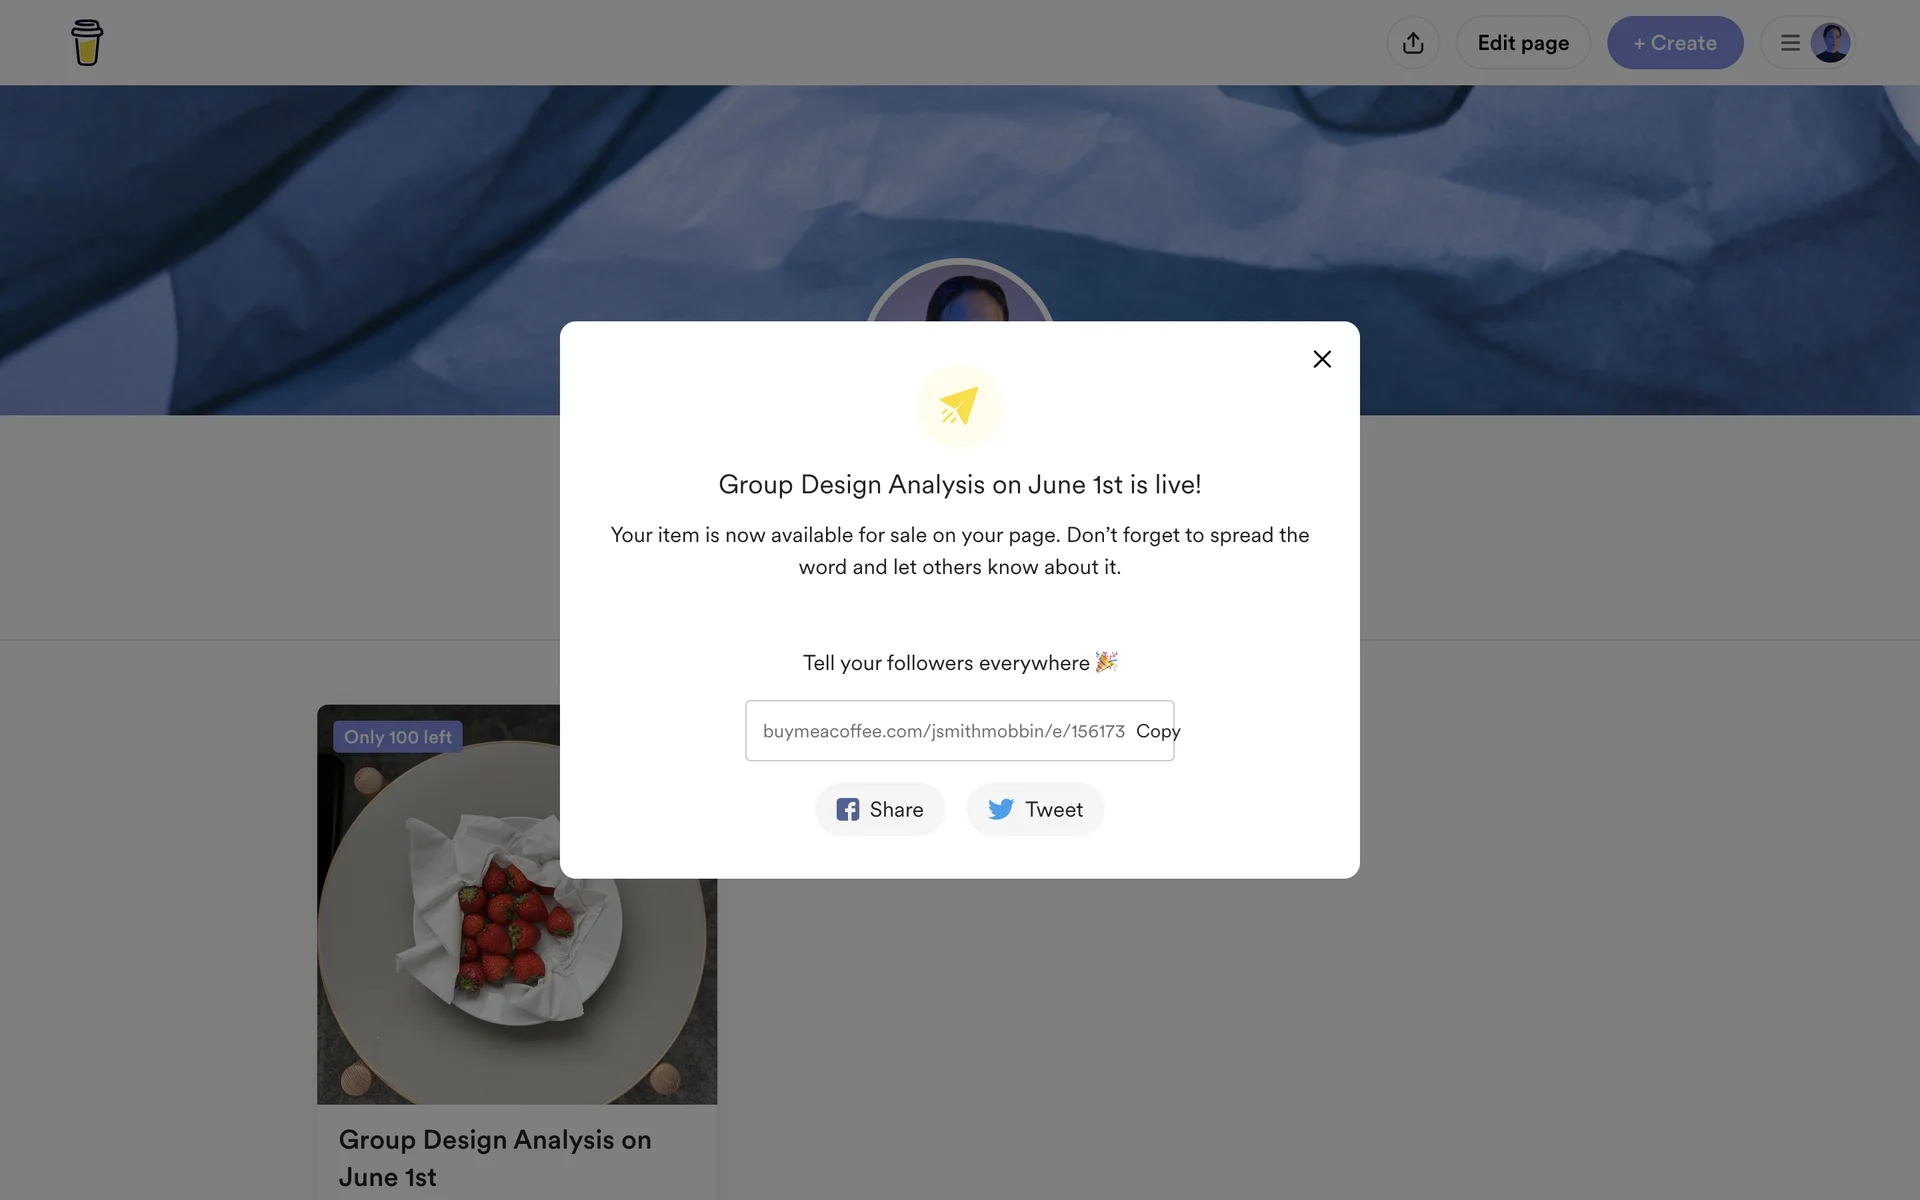Tweet the item link
The height and width of the screenshot is (1200, 1920).
(x=1035, y=809)
